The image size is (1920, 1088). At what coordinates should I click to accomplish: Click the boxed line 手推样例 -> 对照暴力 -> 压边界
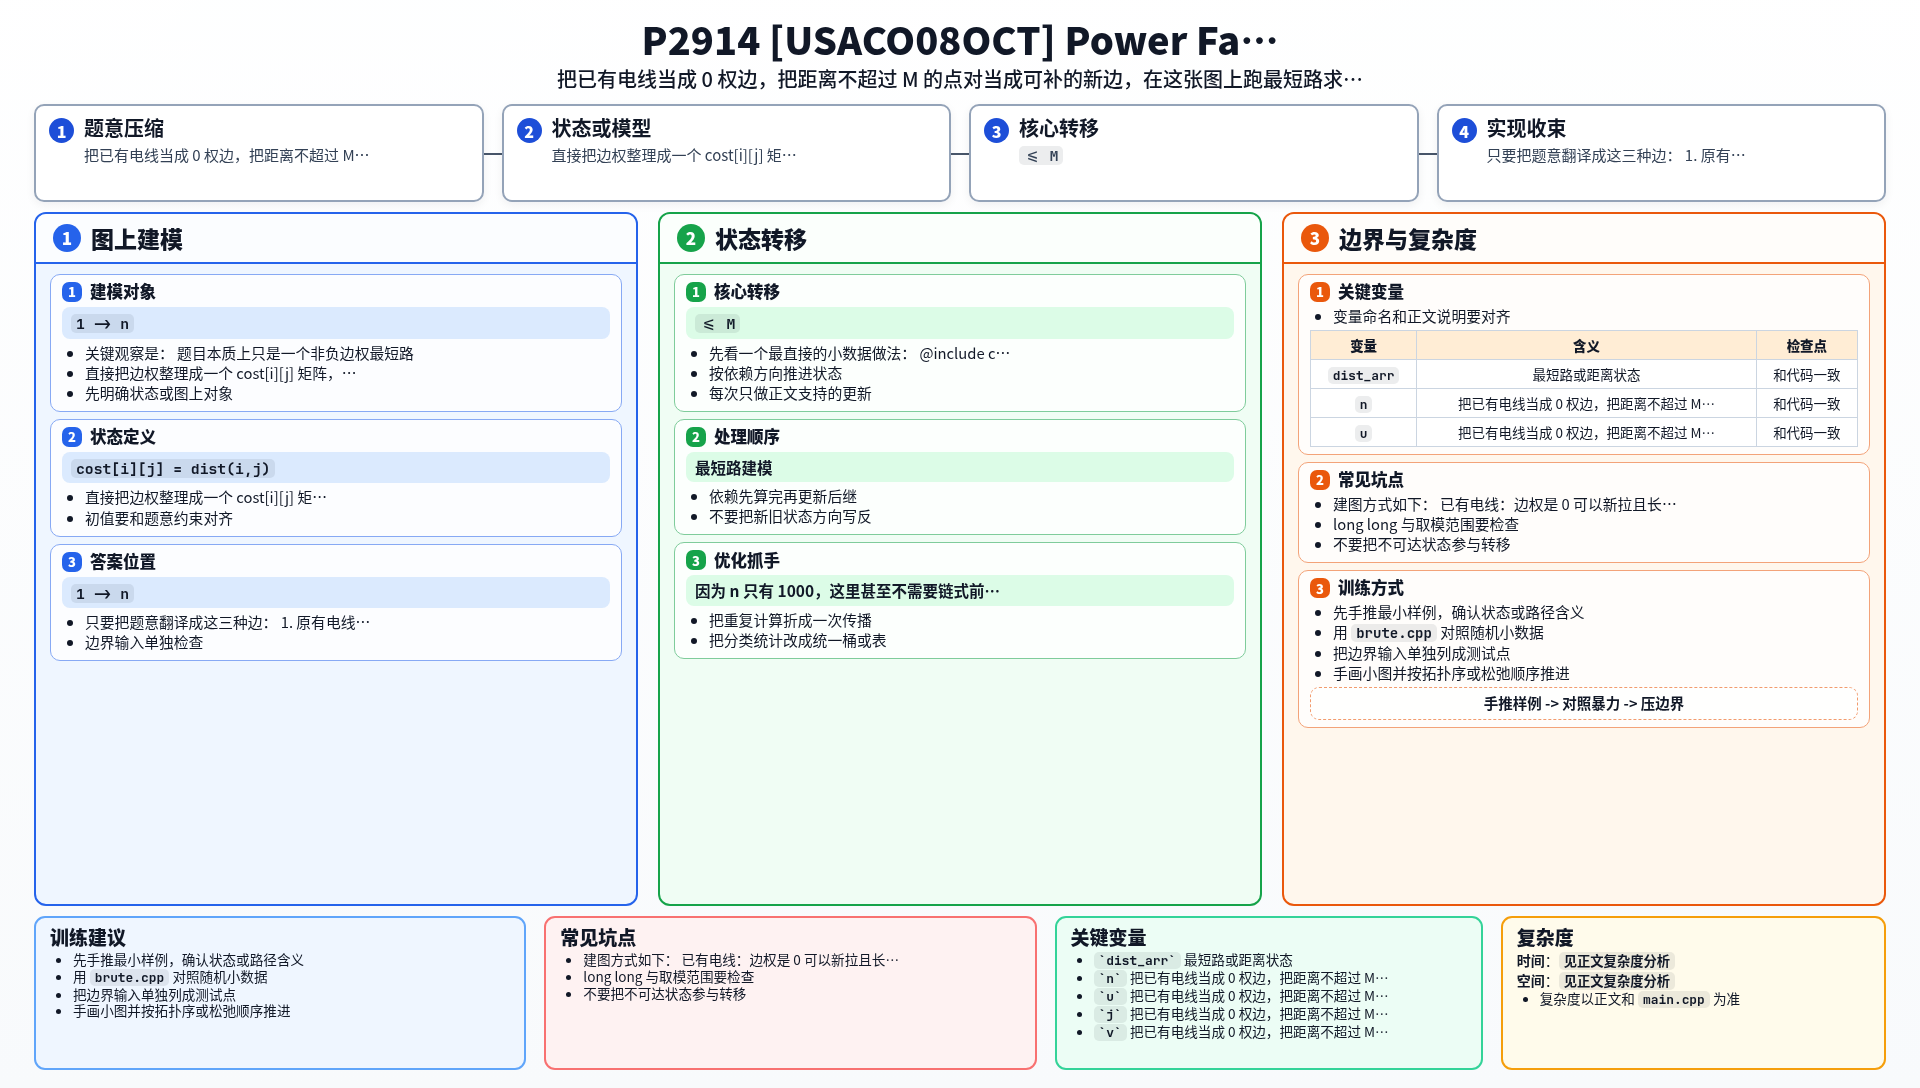(x=1583, y=704)
